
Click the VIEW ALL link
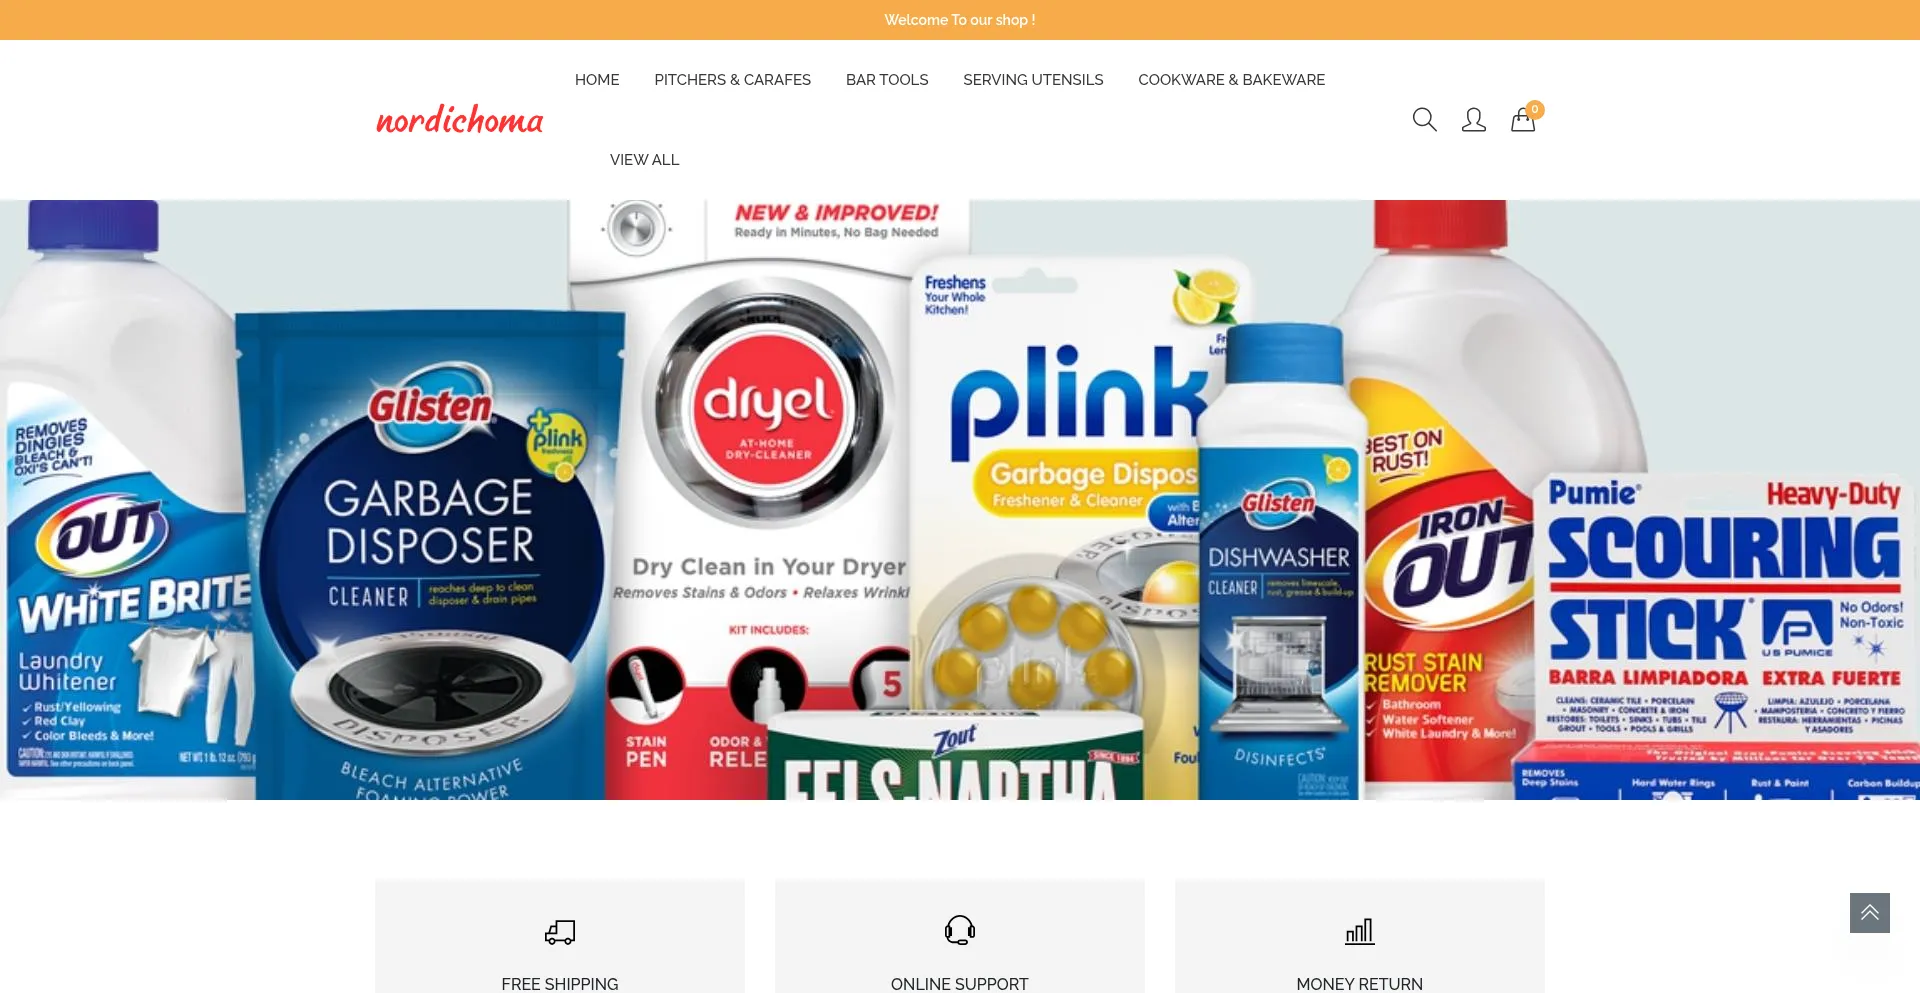(x=645, y=160)
